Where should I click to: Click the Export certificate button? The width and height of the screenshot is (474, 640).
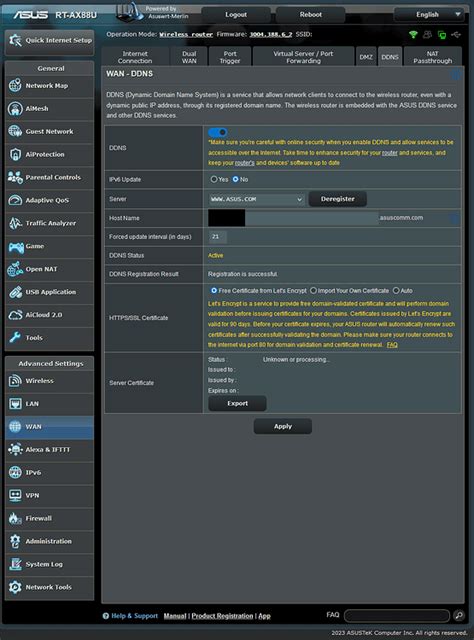click(238, 403)
